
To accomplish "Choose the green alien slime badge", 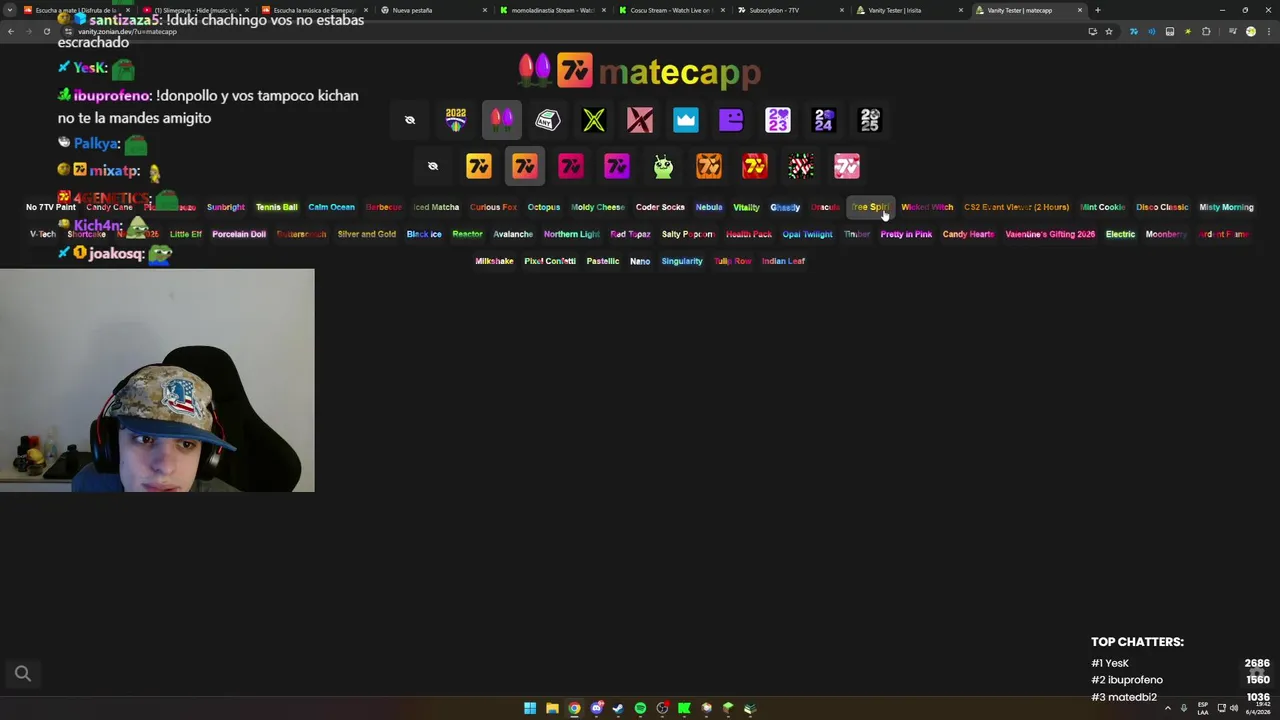I will (663, 166).
